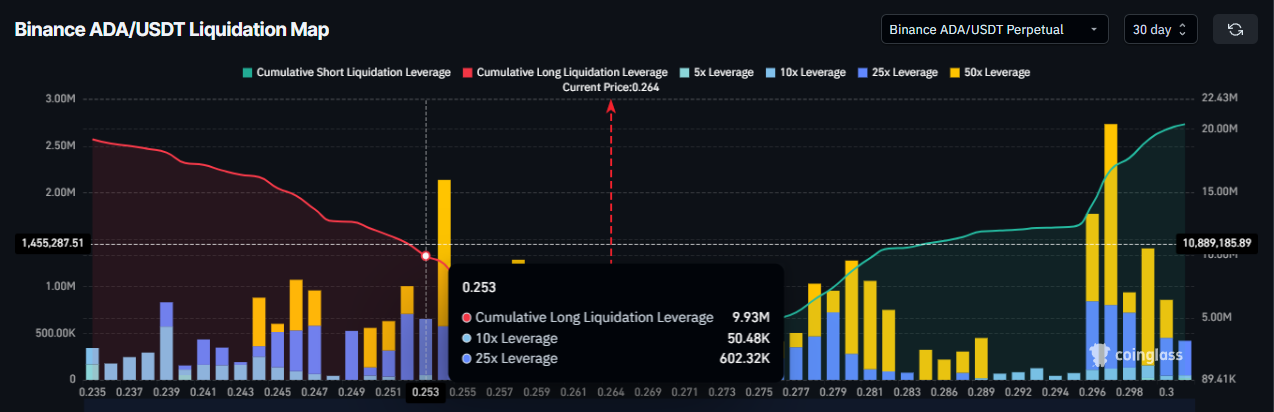Viewport: 1274px width, 412px height.
Task: Toggle Cumulative Long Liquidation Leverage legend
Action: point(571,72)
